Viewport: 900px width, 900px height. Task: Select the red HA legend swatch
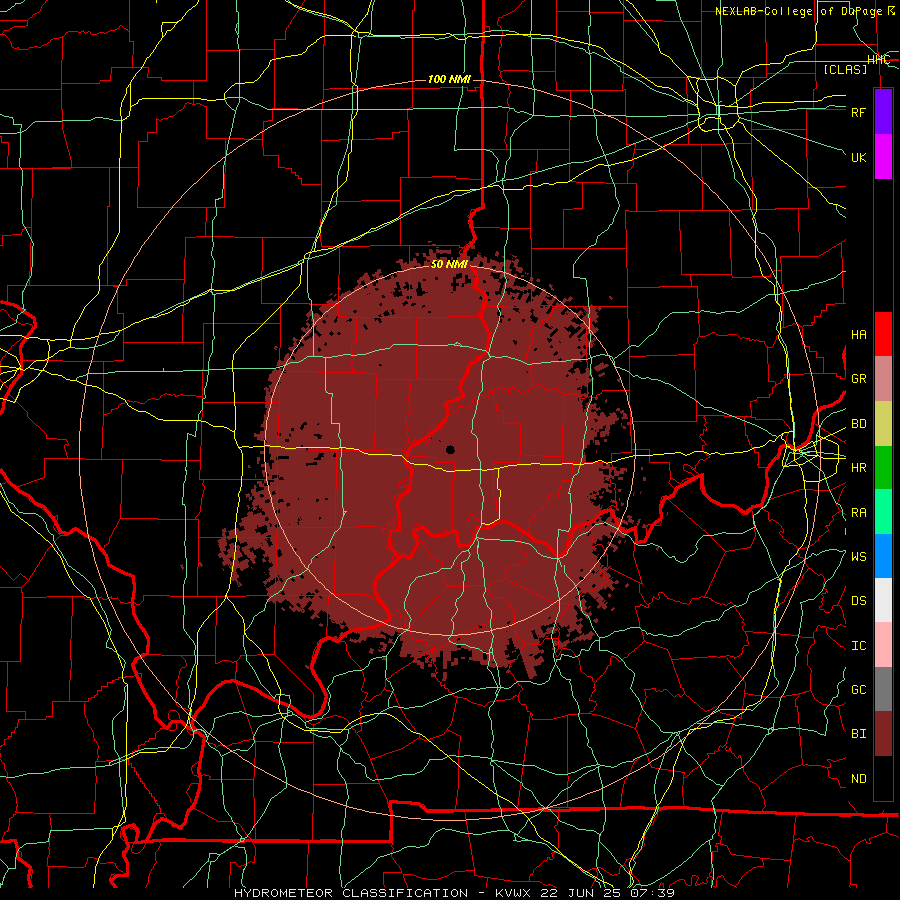point(883,334)
